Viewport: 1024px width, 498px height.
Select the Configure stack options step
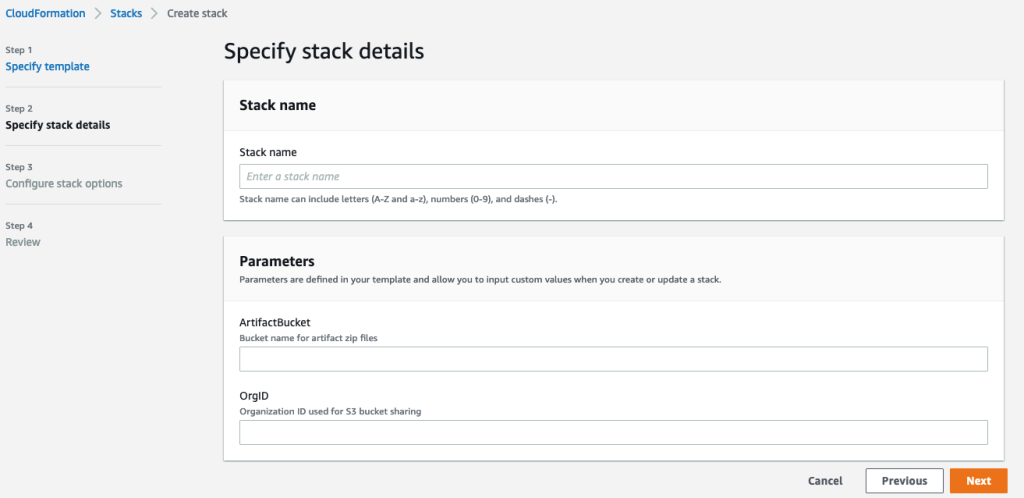tap(64, 184)
